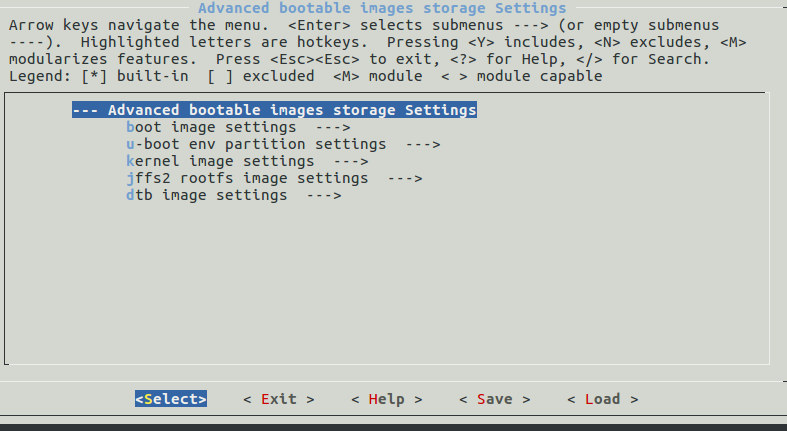
Task: Click the Save button
Action: pos(494,399)
